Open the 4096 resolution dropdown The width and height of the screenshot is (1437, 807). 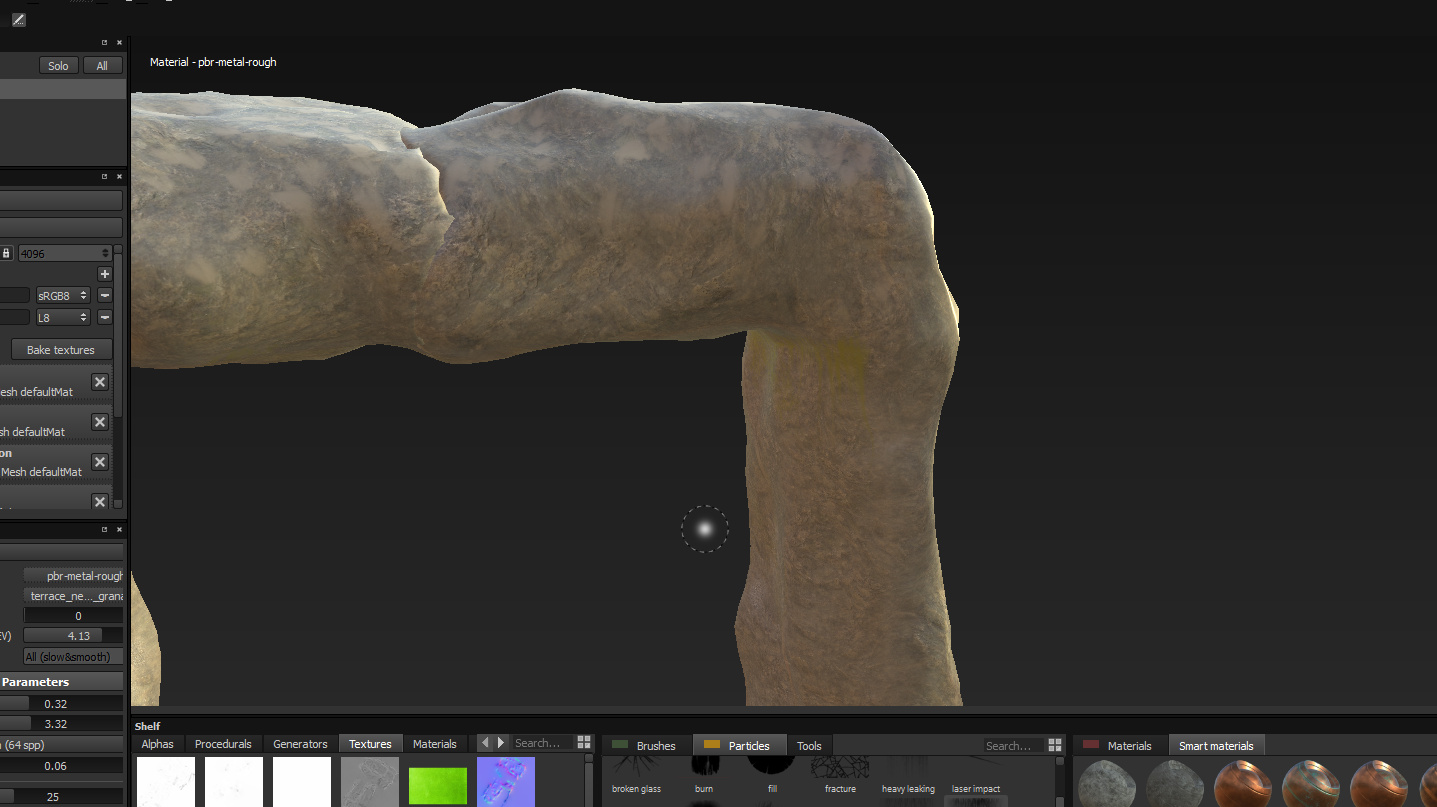(64, 254)
